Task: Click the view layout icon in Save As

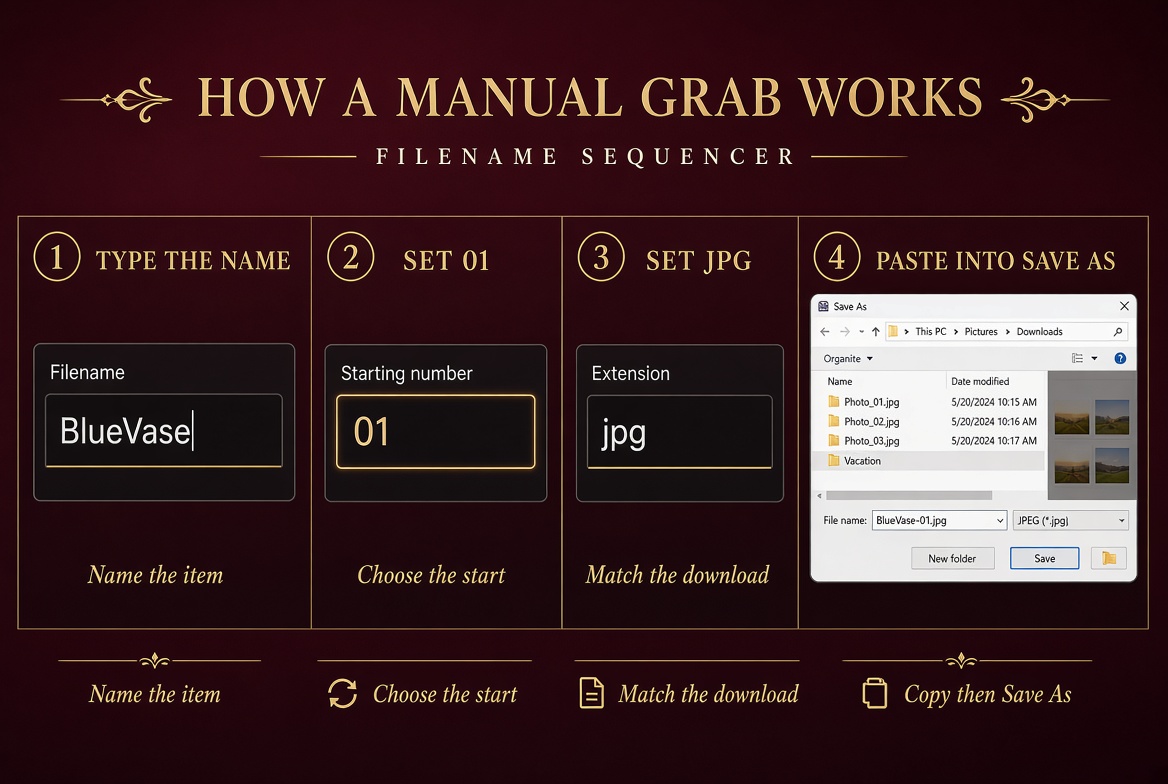Action: [1077, 358]
